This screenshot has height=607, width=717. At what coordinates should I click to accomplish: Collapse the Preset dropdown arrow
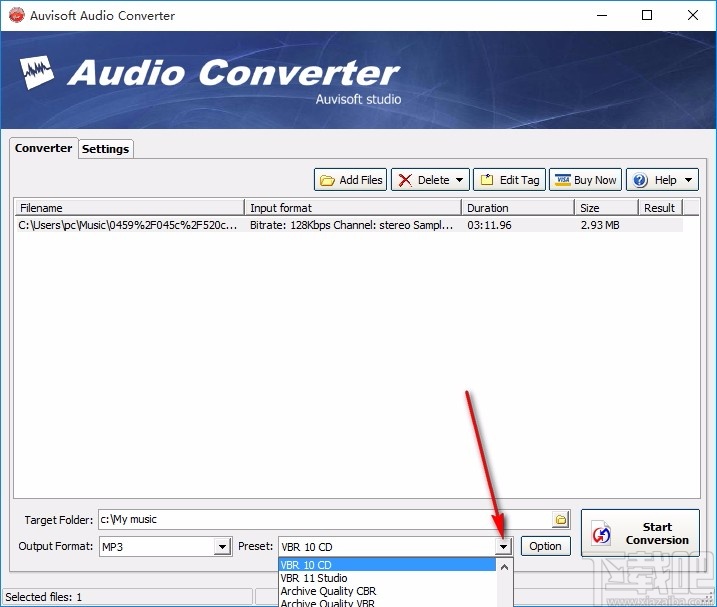tap(503, 547)
